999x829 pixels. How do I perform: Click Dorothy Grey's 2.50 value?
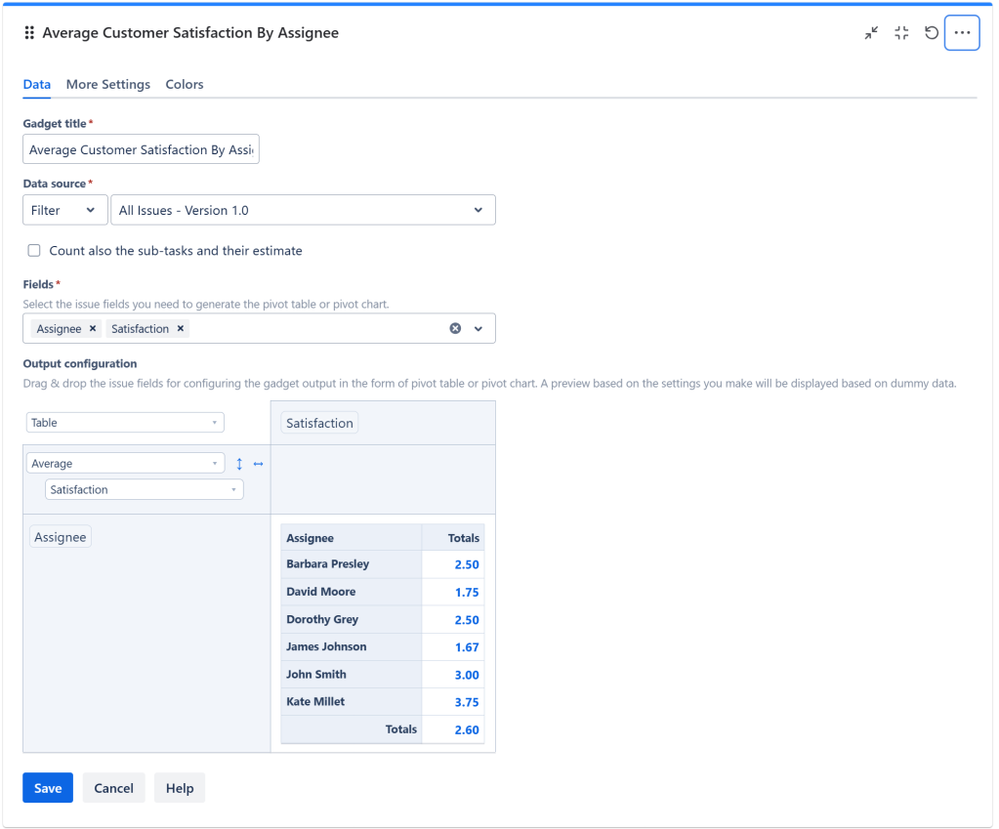466,620
